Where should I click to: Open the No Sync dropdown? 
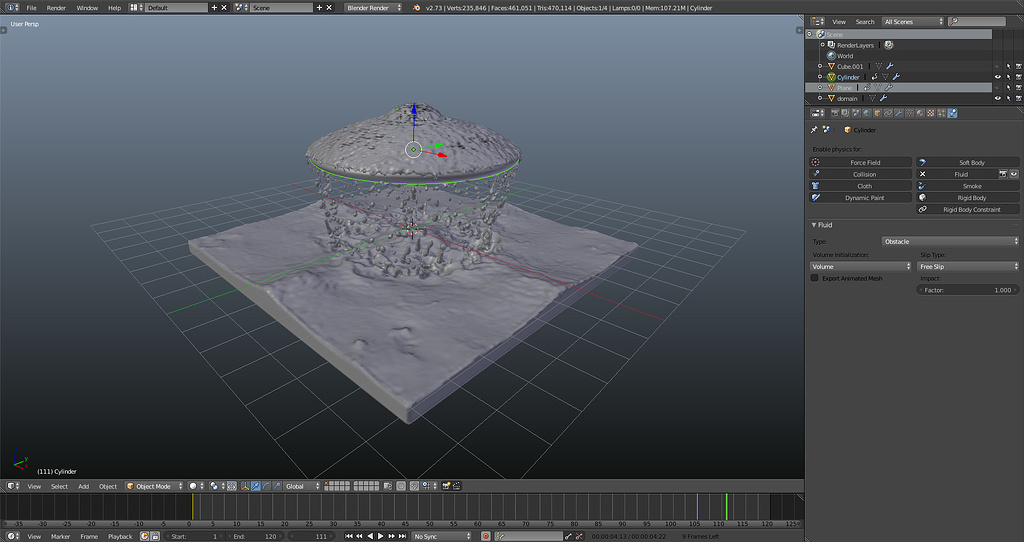tap(441, 536)
